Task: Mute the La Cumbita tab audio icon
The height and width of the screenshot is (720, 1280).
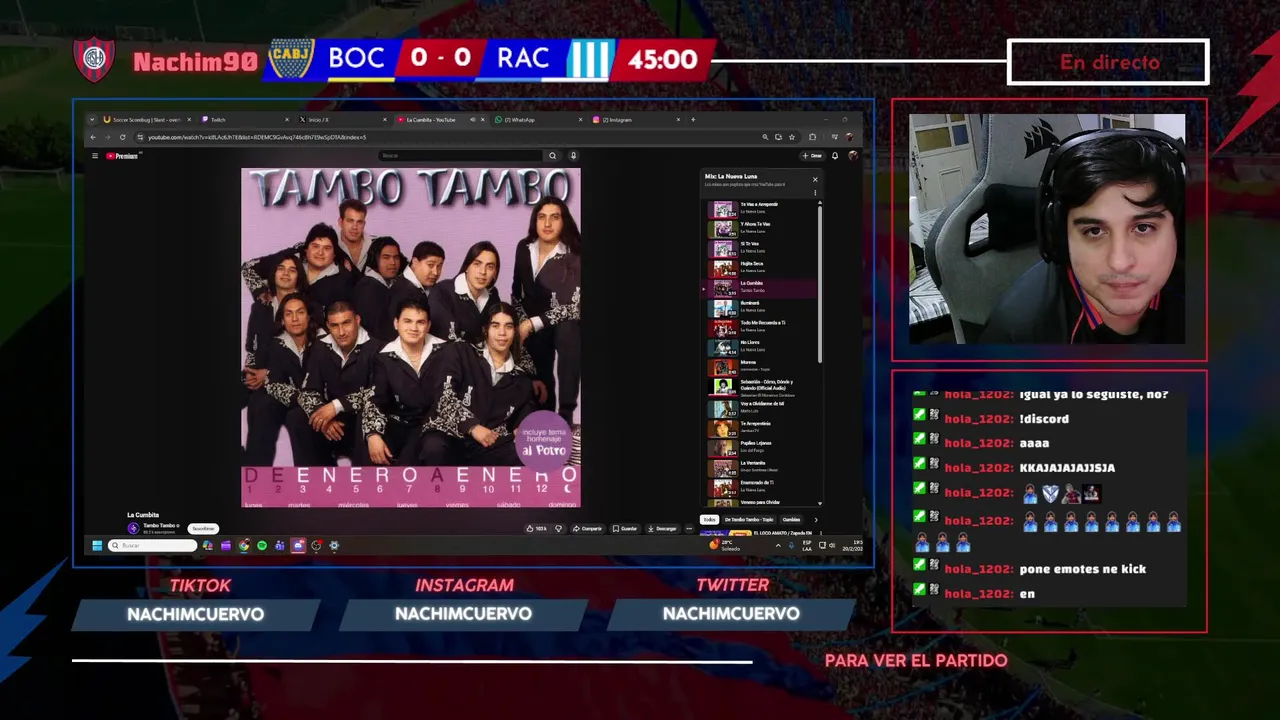Action: click(473, 120)
